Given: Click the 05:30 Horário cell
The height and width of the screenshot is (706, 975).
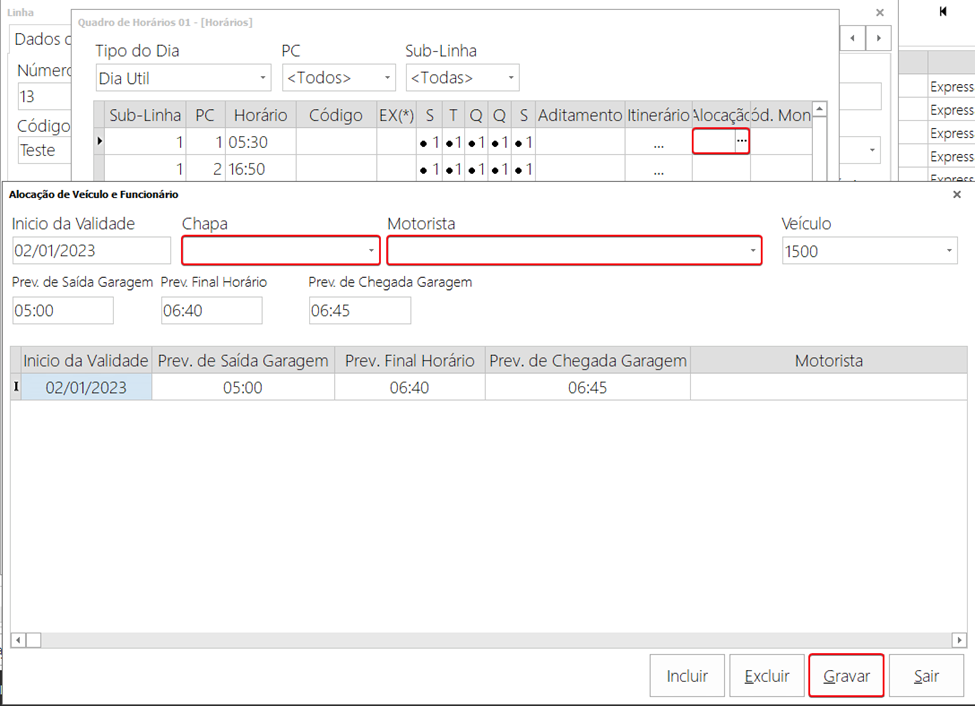Looking at the screenshot, I should tap(261, 142).
